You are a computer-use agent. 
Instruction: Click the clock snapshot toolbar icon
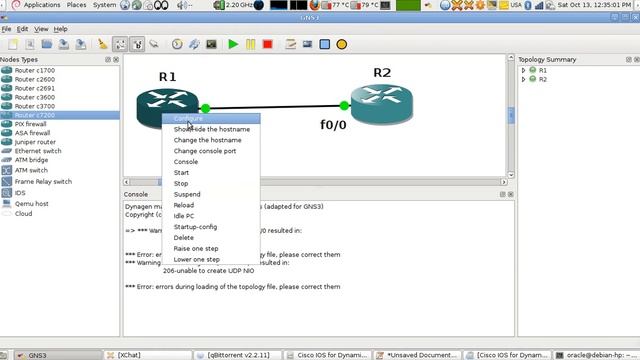(x=177, y=44)
